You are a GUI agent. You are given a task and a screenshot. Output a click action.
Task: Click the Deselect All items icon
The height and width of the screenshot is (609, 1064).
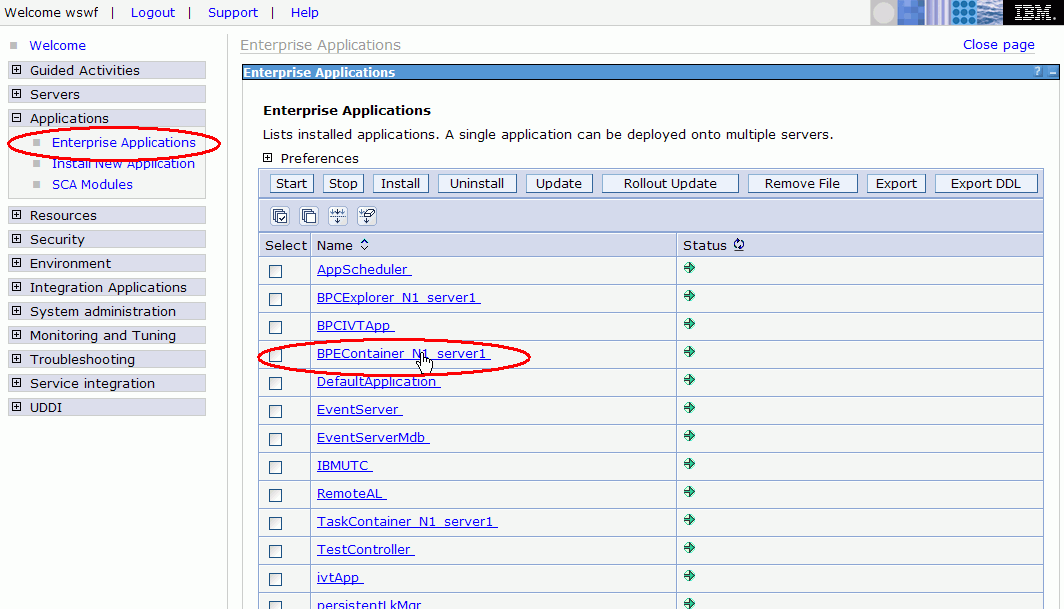click(309, 216)
